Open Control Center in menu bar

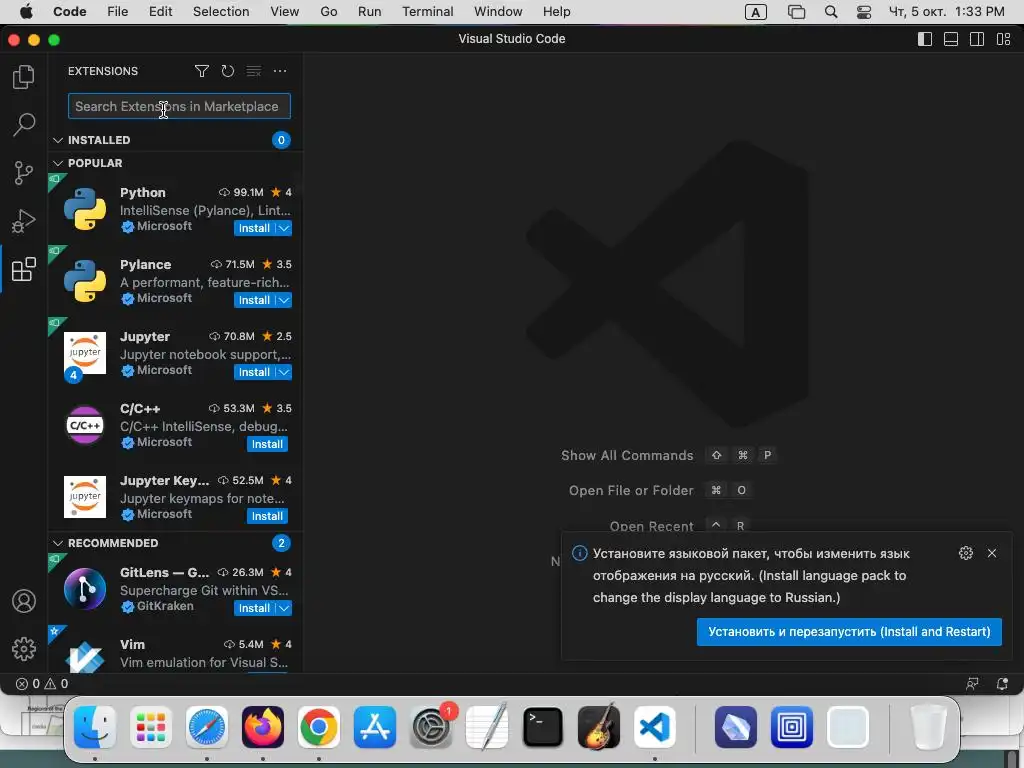[864, 12]
